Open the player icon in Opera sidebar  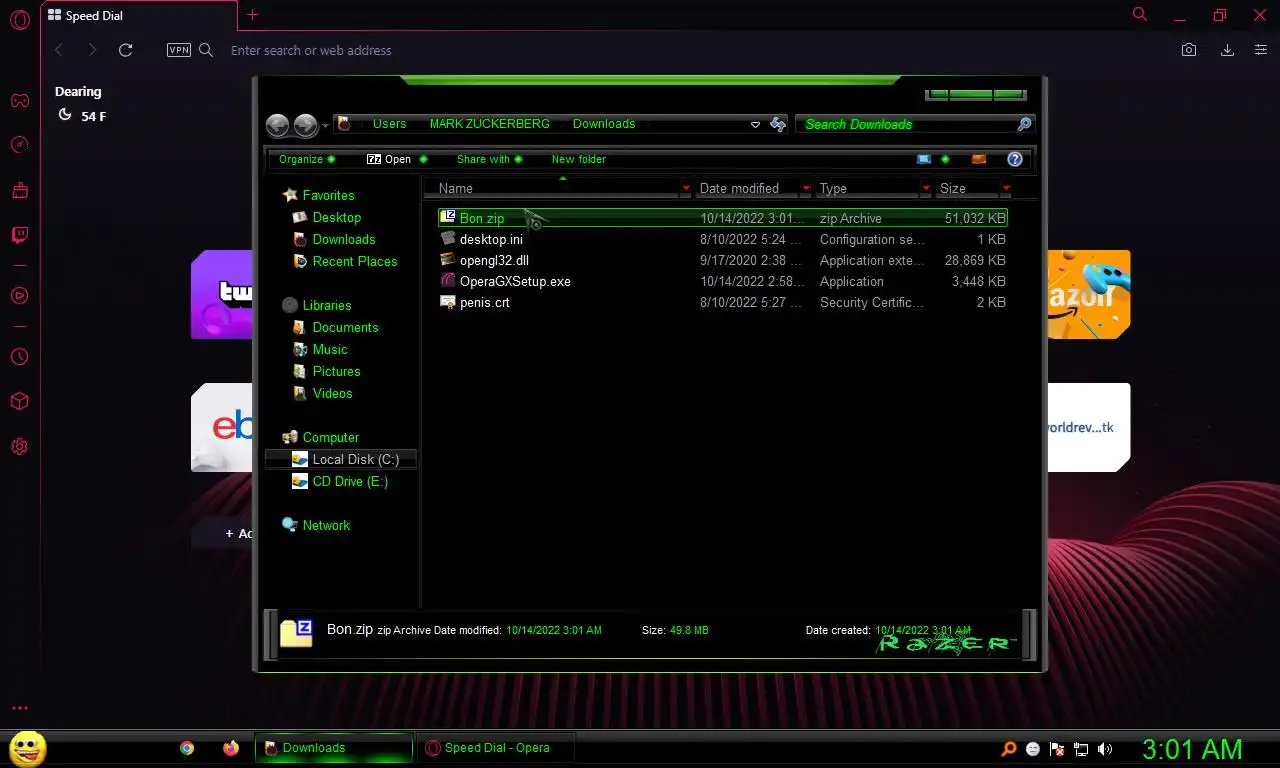19,295
